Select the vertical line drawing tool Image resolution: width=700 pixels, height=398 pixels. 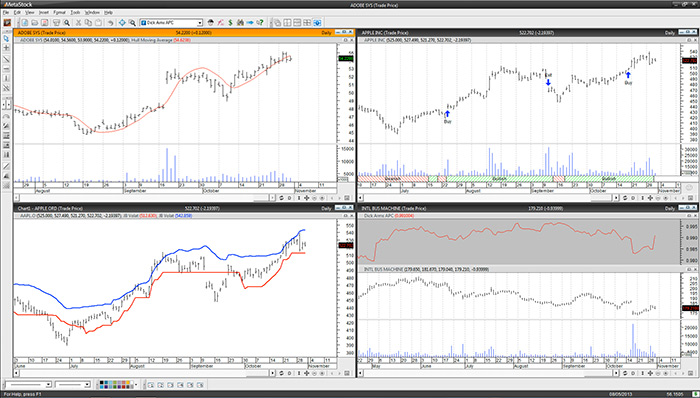coord(6,79)
